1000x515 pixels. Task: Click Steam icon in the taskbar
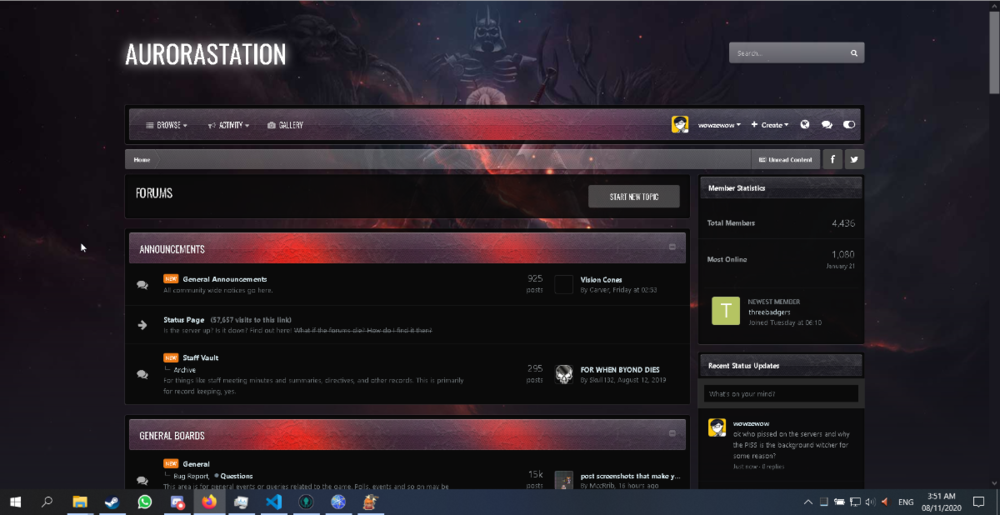112,501
